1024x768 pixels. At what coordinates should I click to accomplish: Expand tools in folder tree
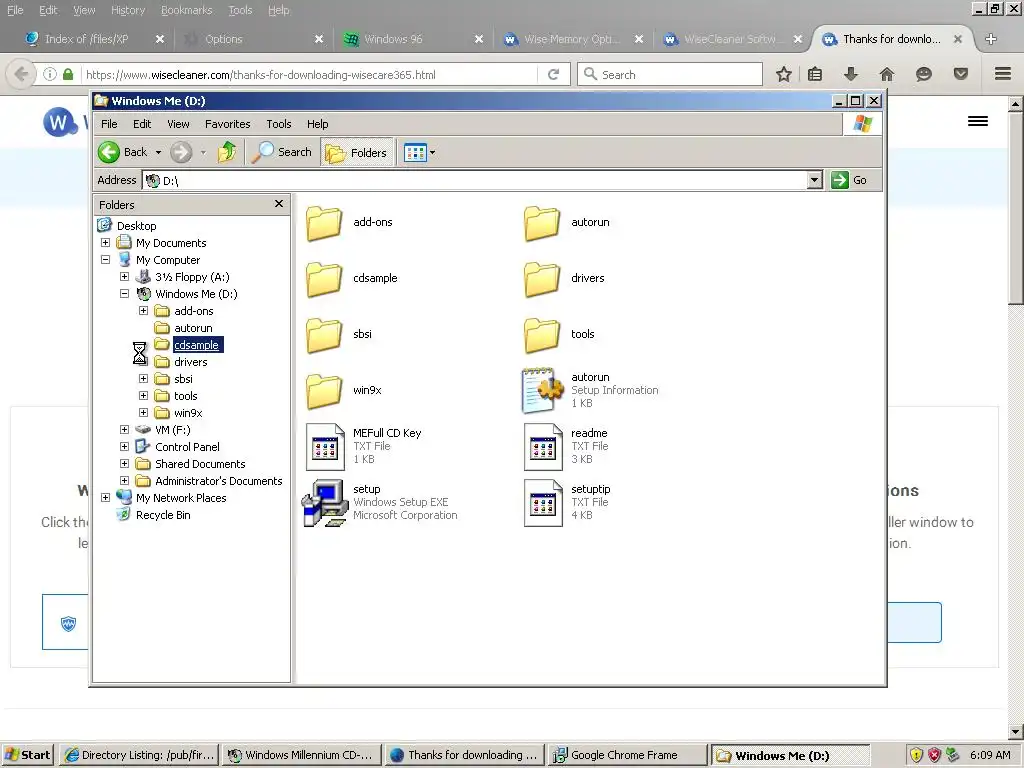(x=143, y=395)
